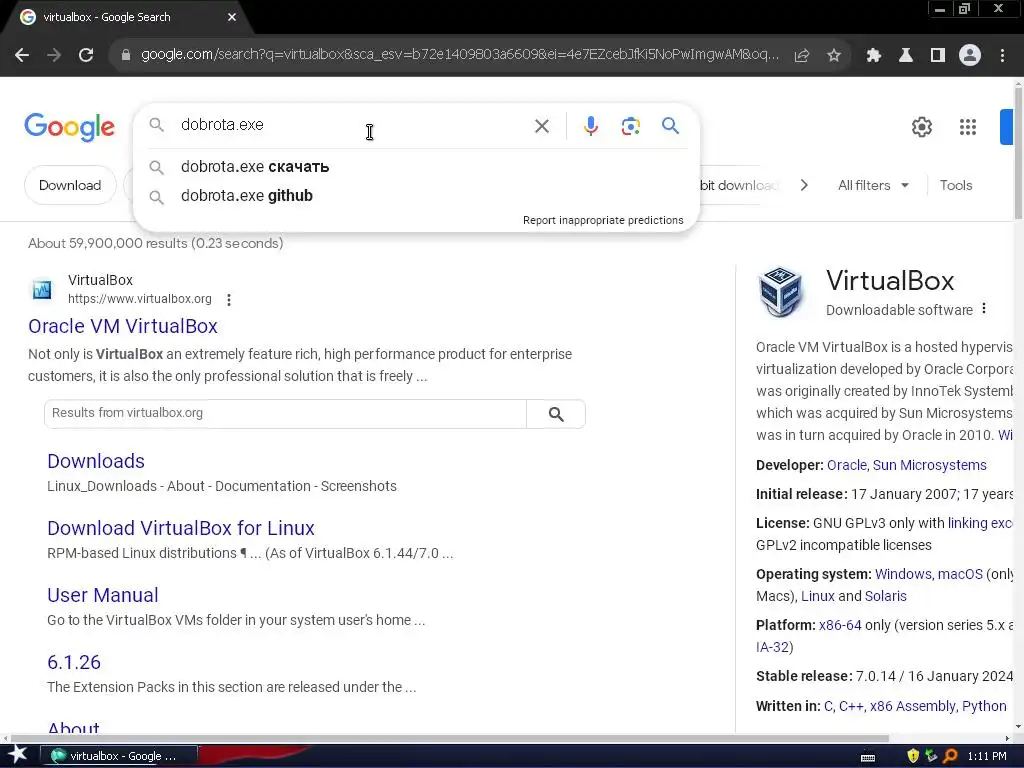Image resolution: width=1024 pixels, height=768 pixels.
Task: Open Oracle VM VirtualBox result
Action: click(123, 326)
